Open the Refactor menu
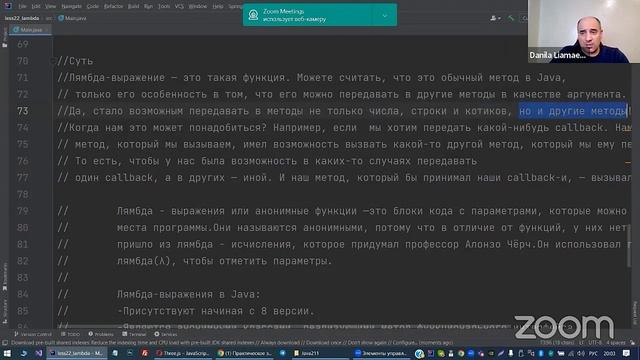Image resolution: width=640 pixels, height=360 pixels. coord(113,6)
